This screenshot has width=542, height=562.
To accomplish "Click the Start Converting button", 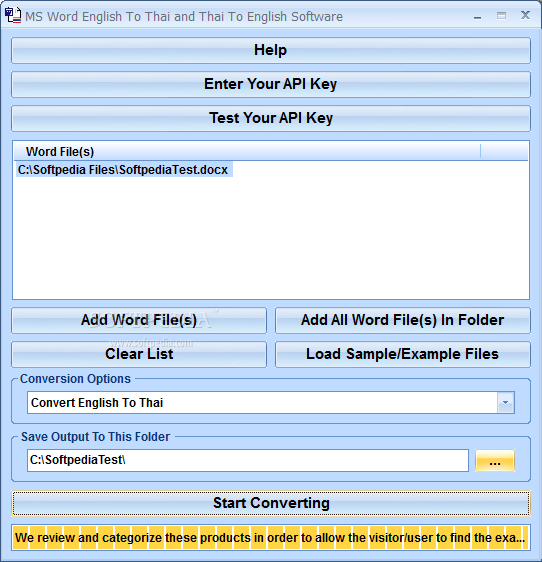I will coord(271,503).
